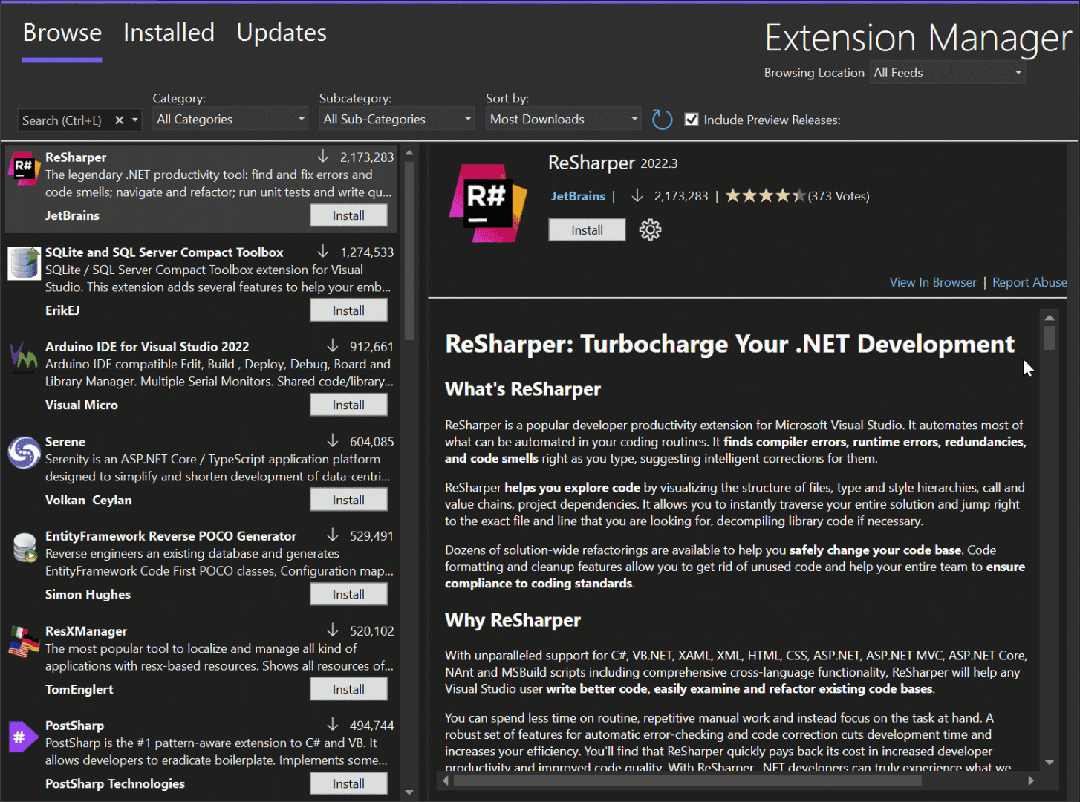The height and width of the screenshot is (802, 1080).
Task: Select the ResXManager extension title
Action: (86, 631)
